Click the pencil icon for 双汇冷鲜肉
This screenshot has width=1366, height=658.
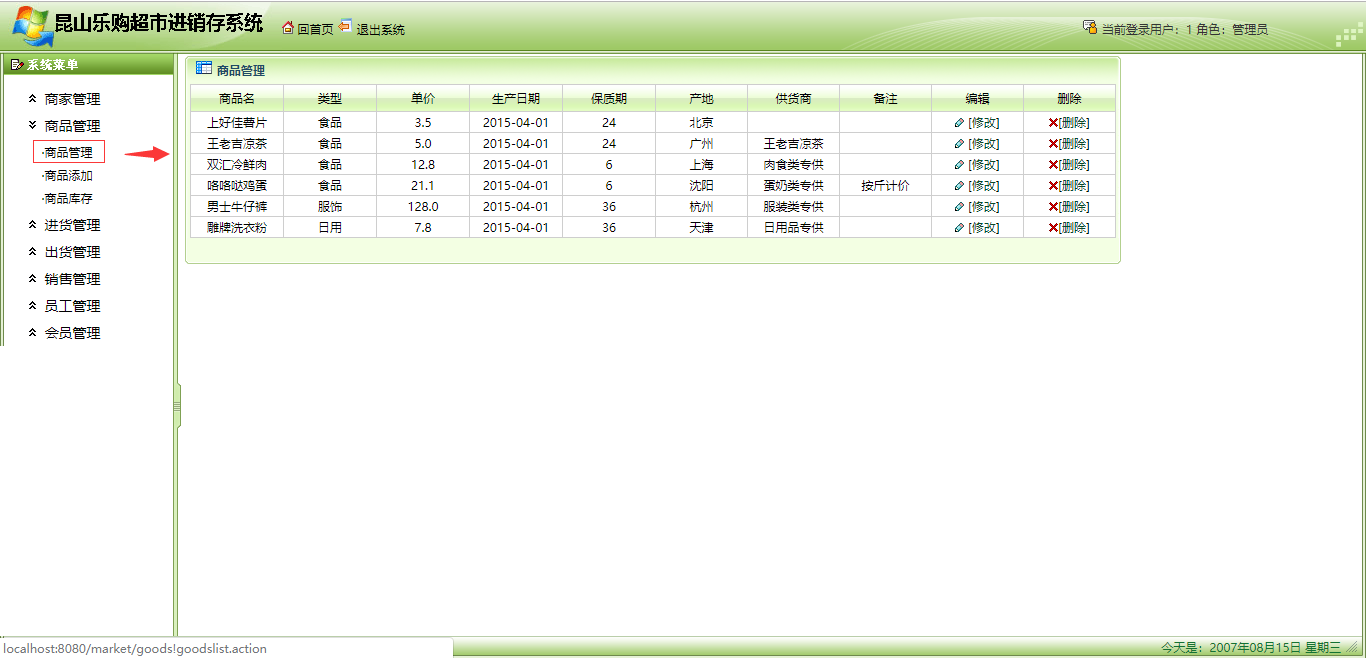click(959, 164)
